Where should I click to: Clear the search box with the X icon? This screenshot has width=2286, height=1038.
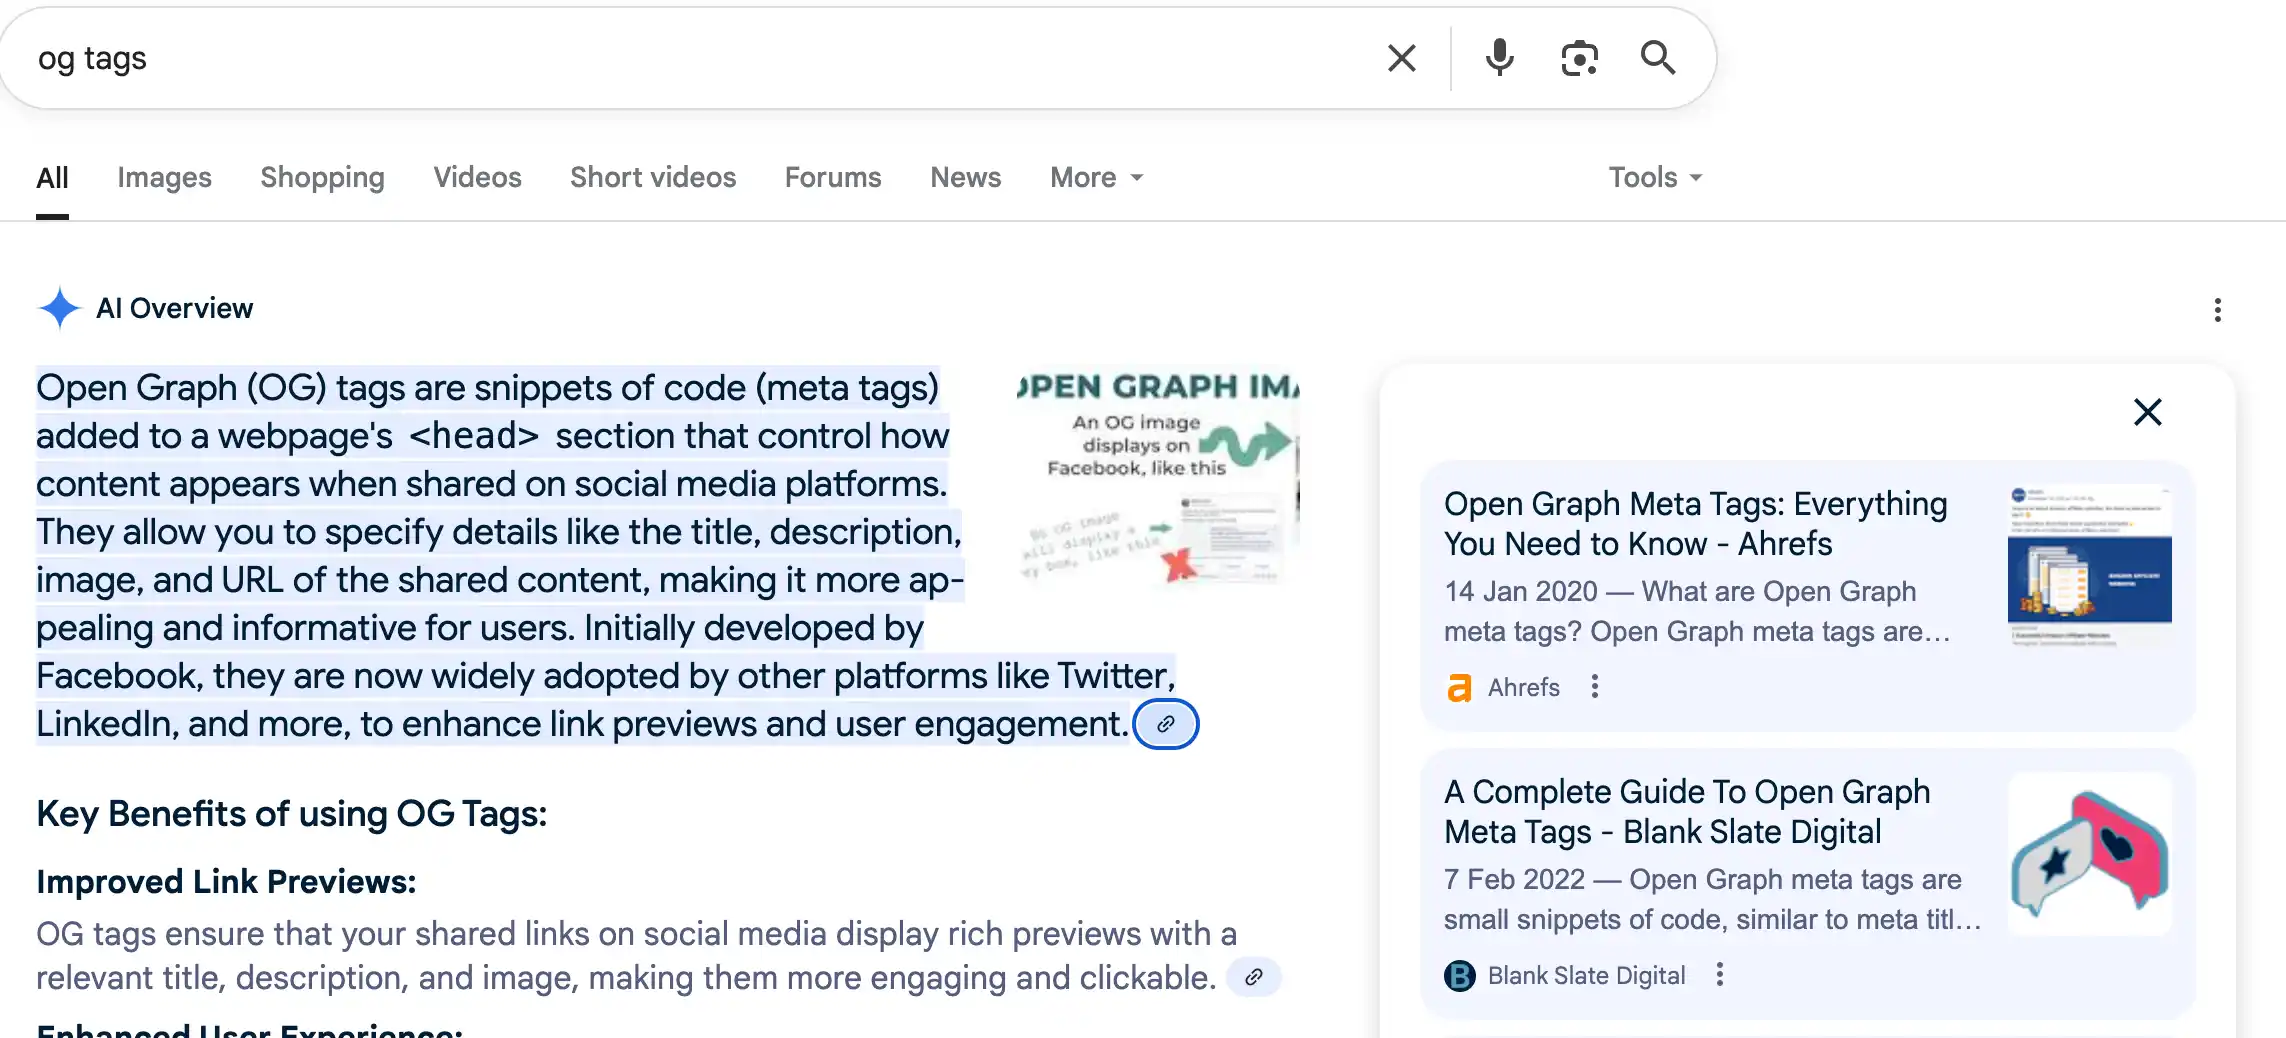point(1402,58)
